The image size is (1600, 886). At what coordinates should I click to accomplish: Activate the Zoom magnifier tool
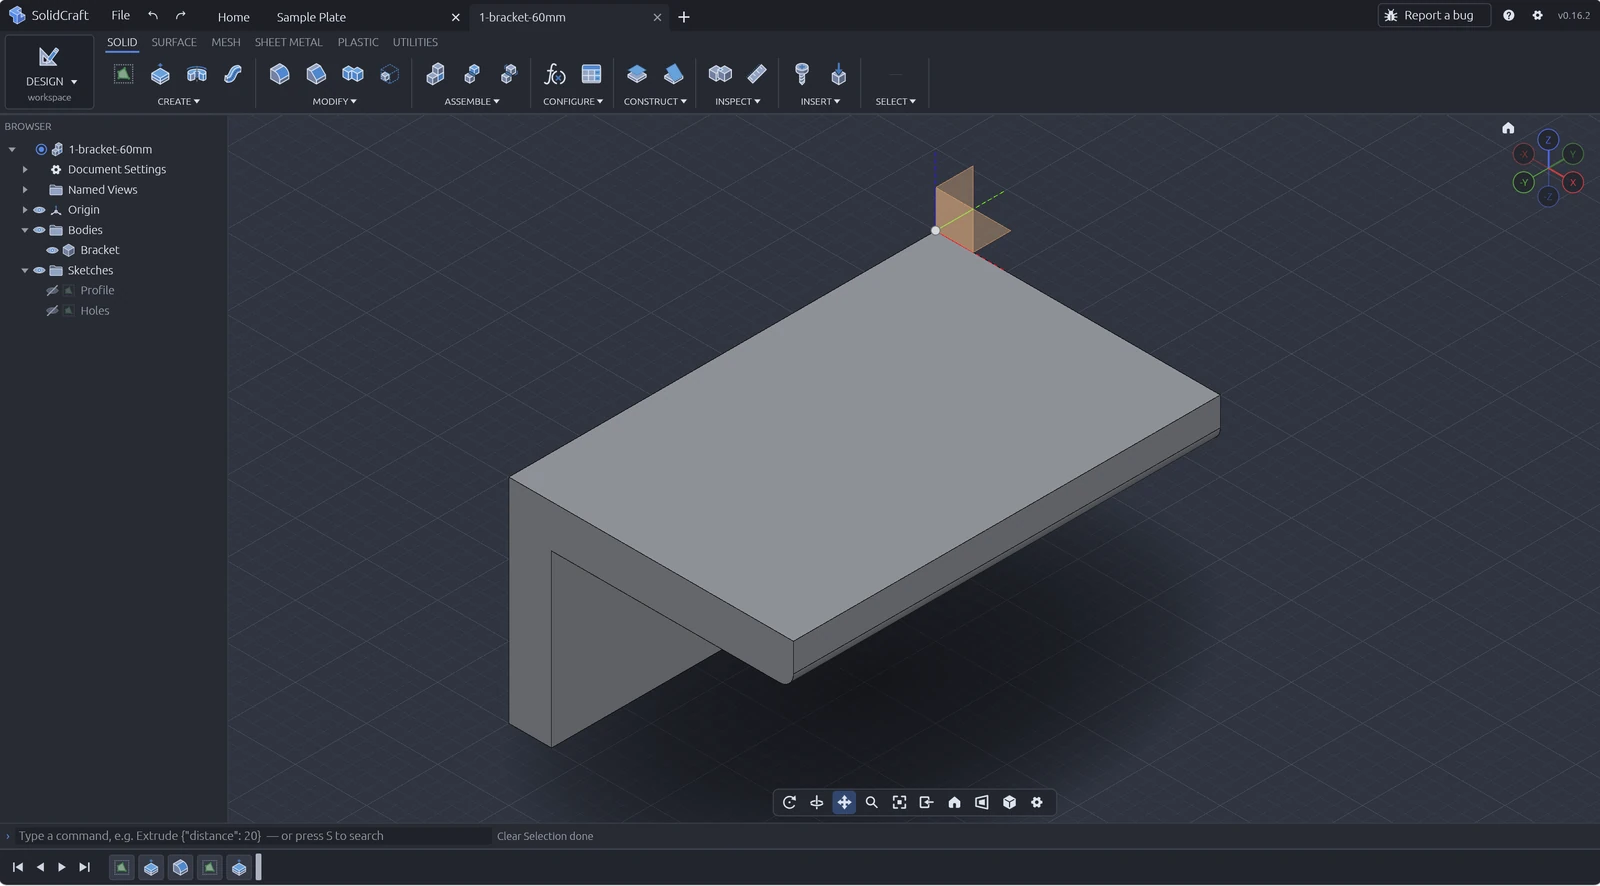point(872,803)
